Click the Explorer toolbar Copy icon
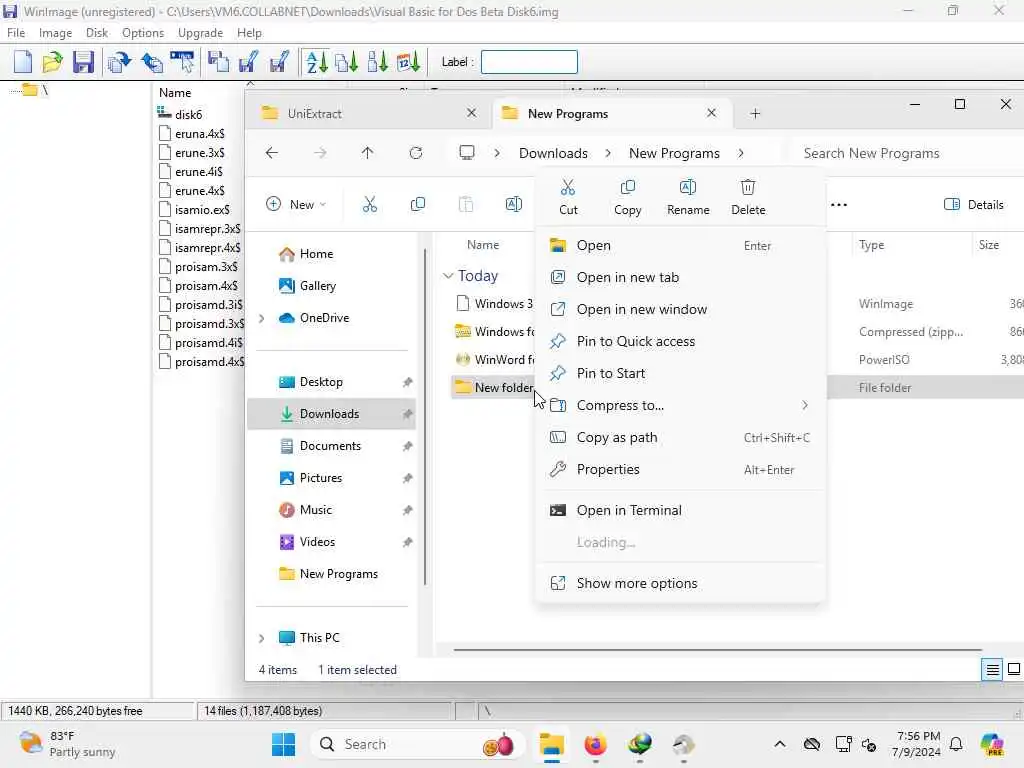The width and height of the screenshot is (1024, 768). [x=418, y=204]
